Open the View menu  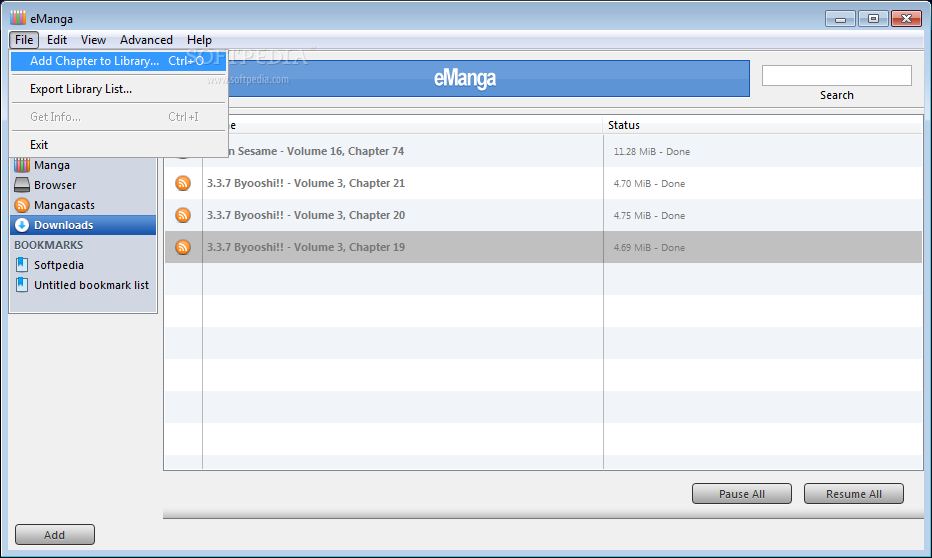[93, 40]
